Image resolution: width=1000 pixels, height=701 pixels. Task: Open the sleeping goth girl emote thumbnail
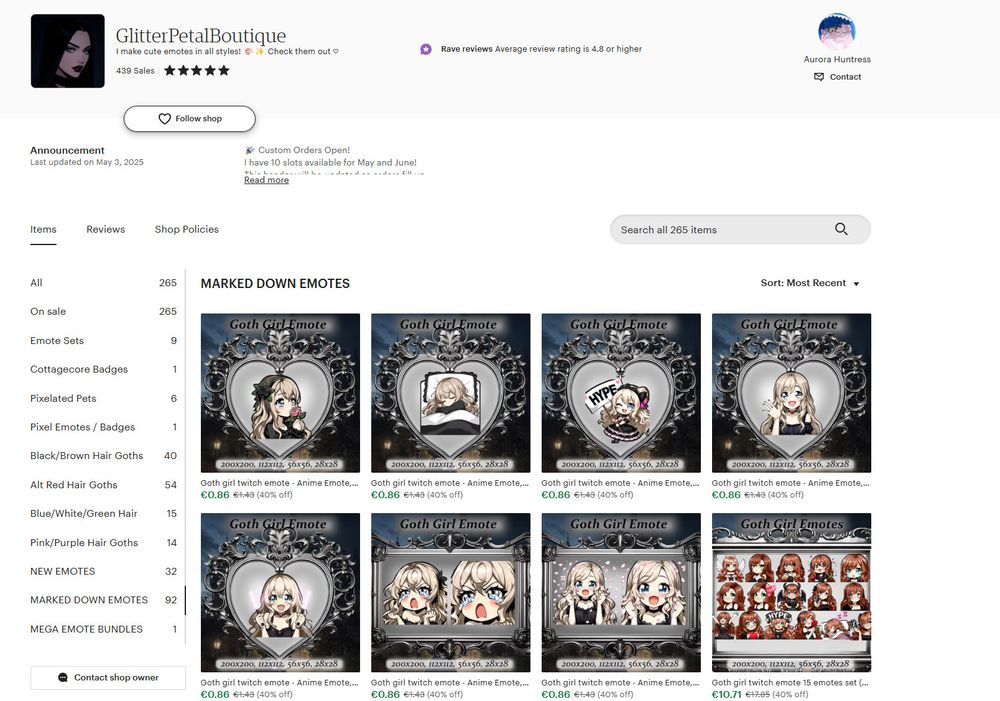coord(450,393)
